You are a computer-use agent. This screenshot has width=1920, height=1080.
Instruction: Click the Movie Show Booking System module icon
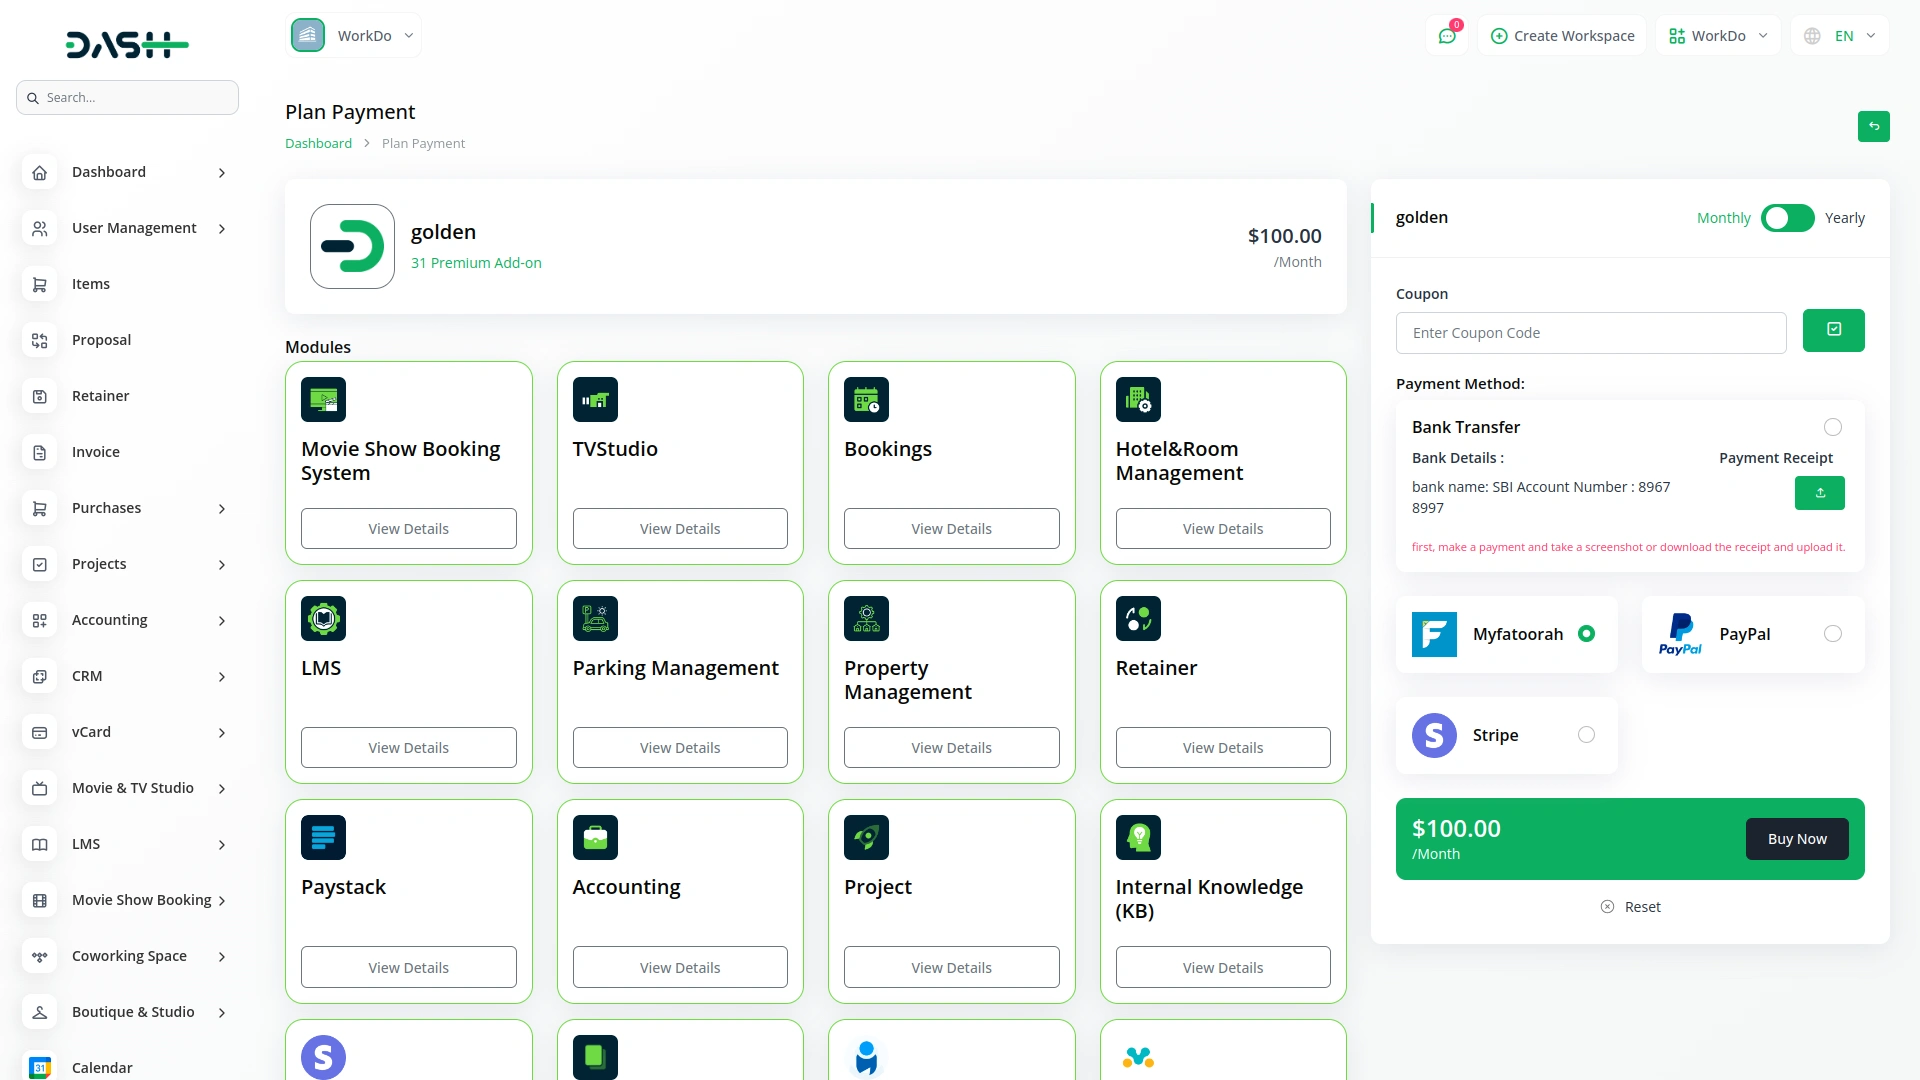[323, 400]
